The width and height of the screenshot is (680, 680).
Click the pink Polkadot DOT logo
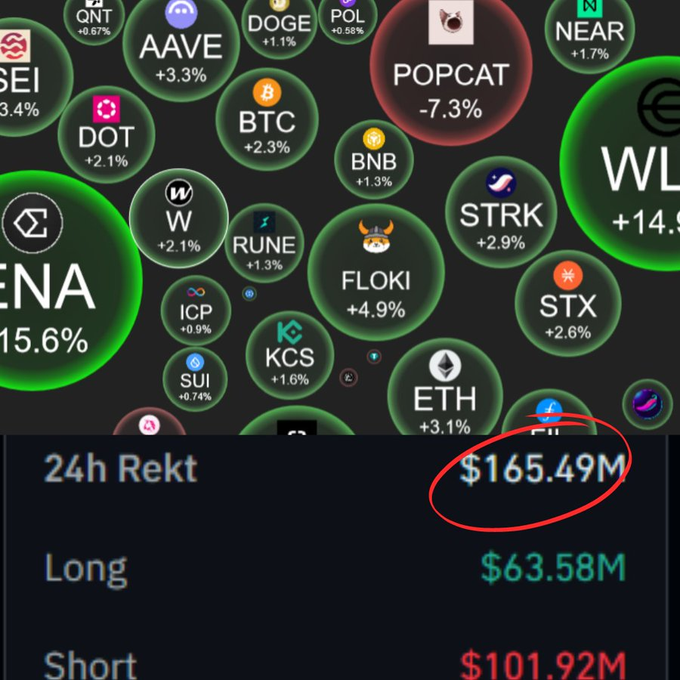[106, 109]
